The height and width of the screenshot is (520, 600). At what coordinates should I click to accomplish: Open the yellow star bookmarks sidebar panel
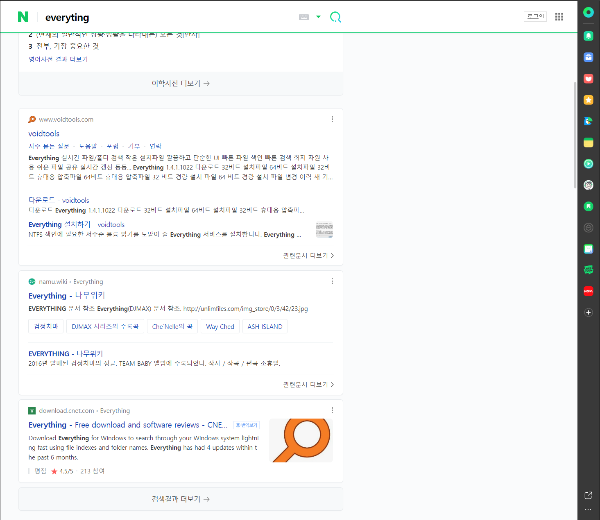(x=589, y=100)
